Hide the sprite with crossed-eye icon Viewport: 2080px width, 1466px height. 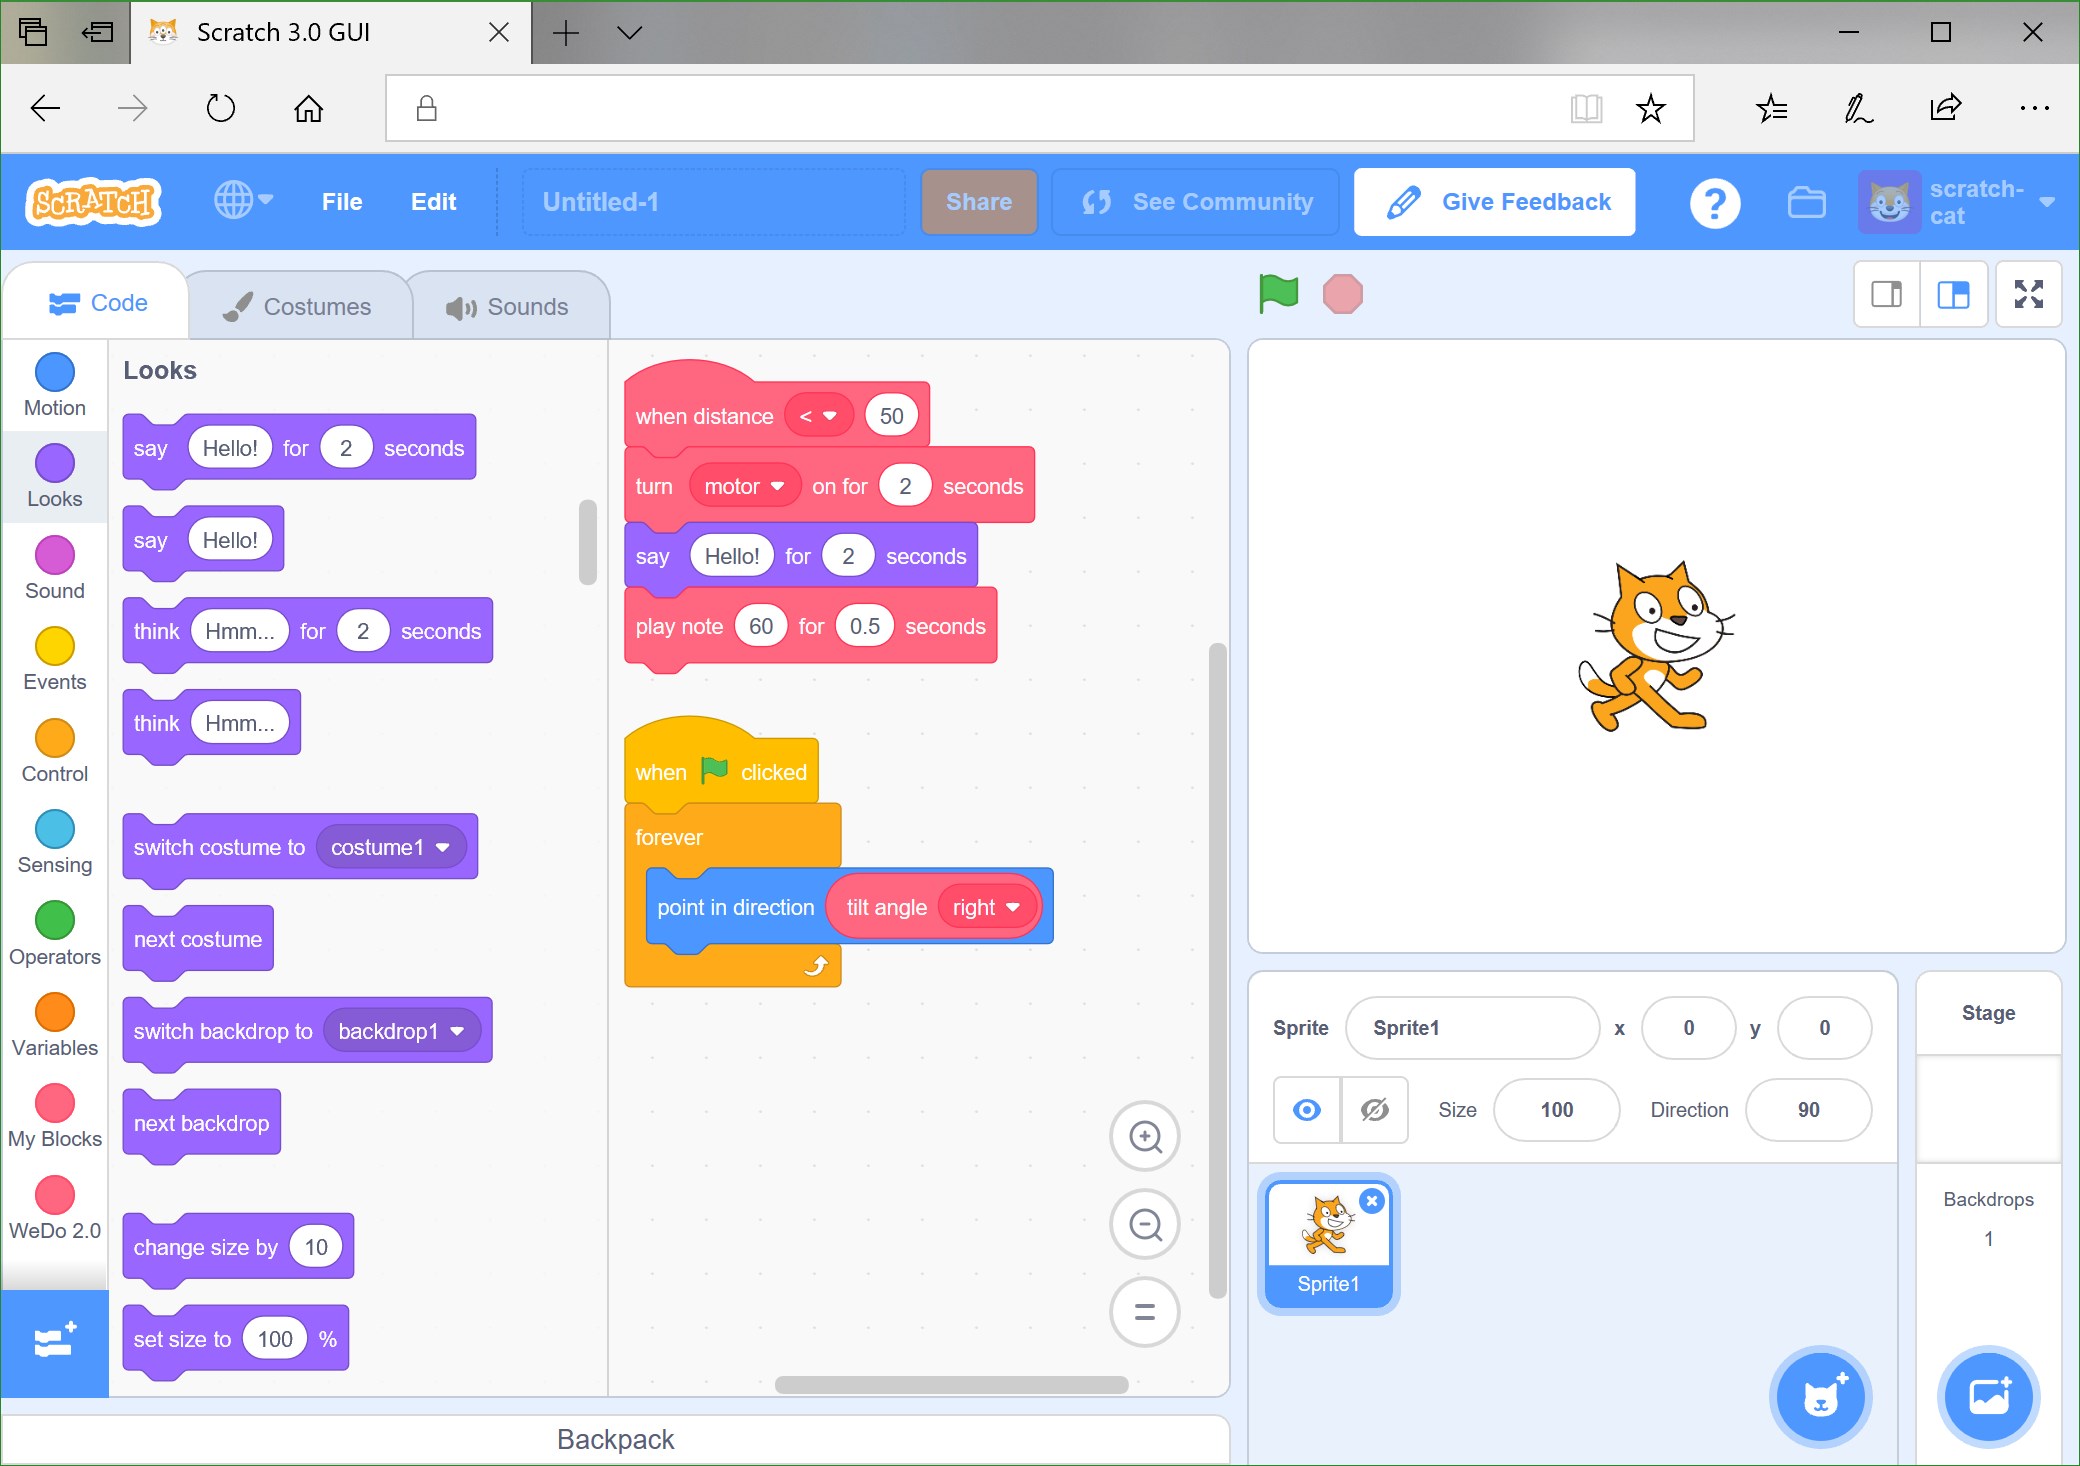(x=1375, y=1110)
